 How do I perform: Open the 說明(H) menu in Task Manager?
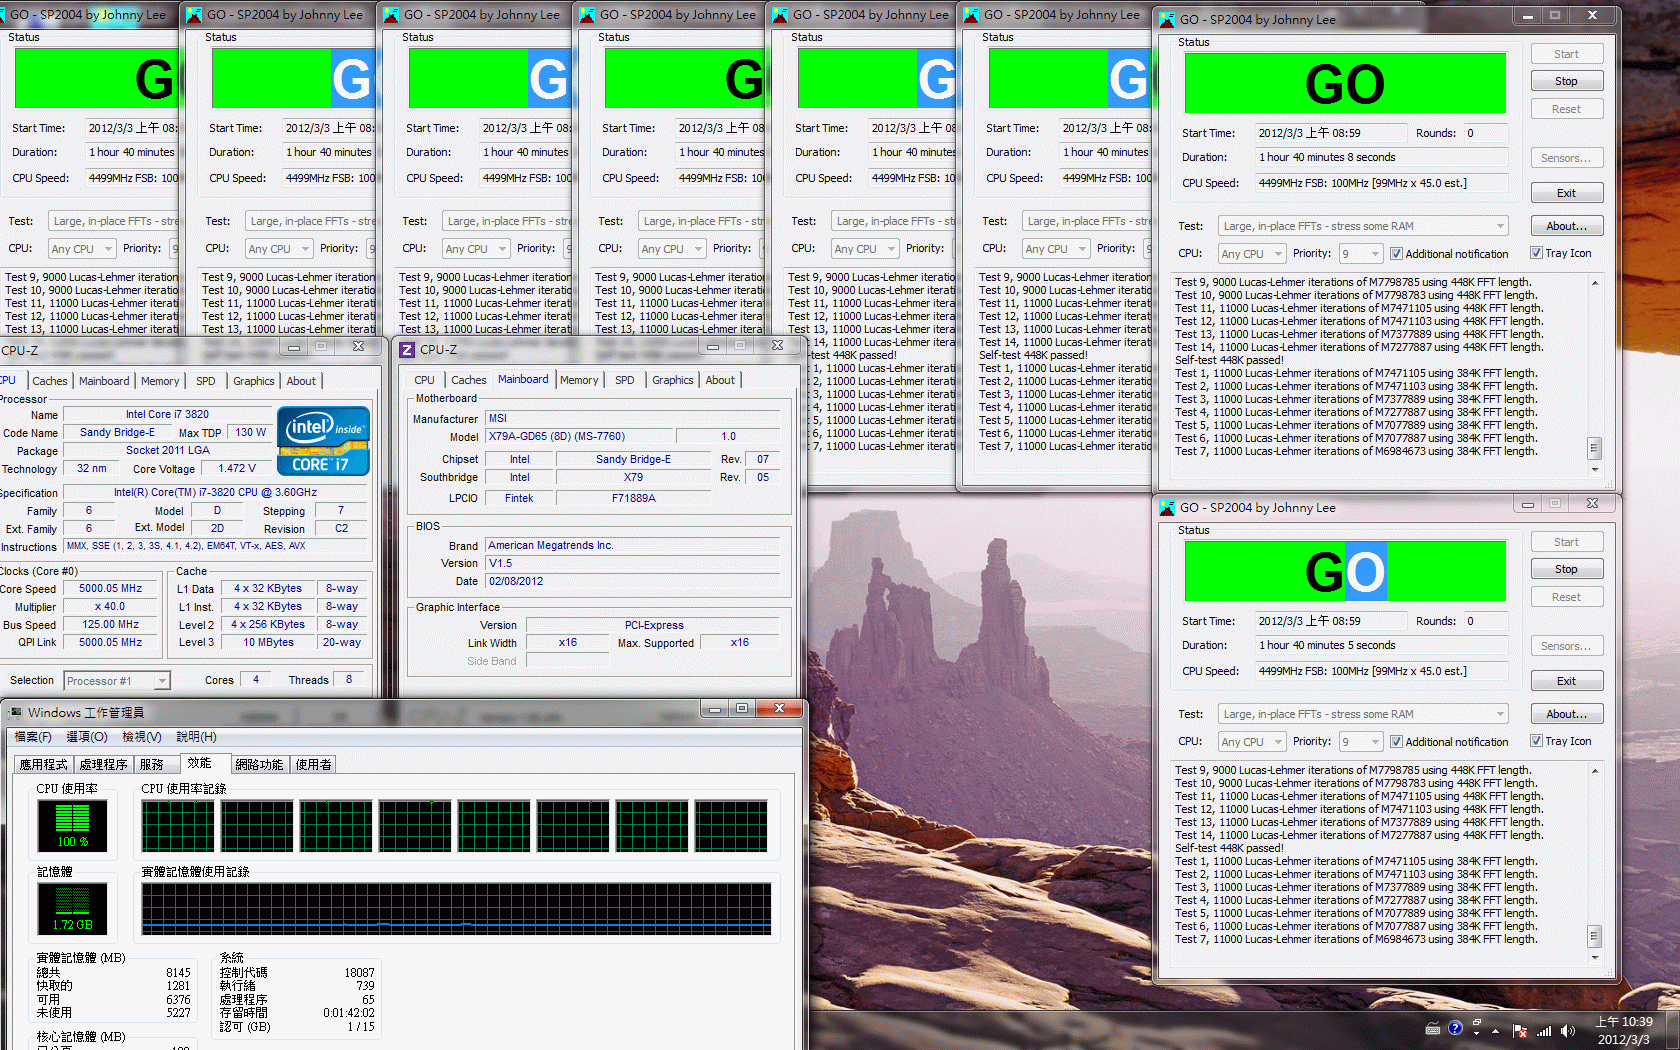tap(196, 737)
